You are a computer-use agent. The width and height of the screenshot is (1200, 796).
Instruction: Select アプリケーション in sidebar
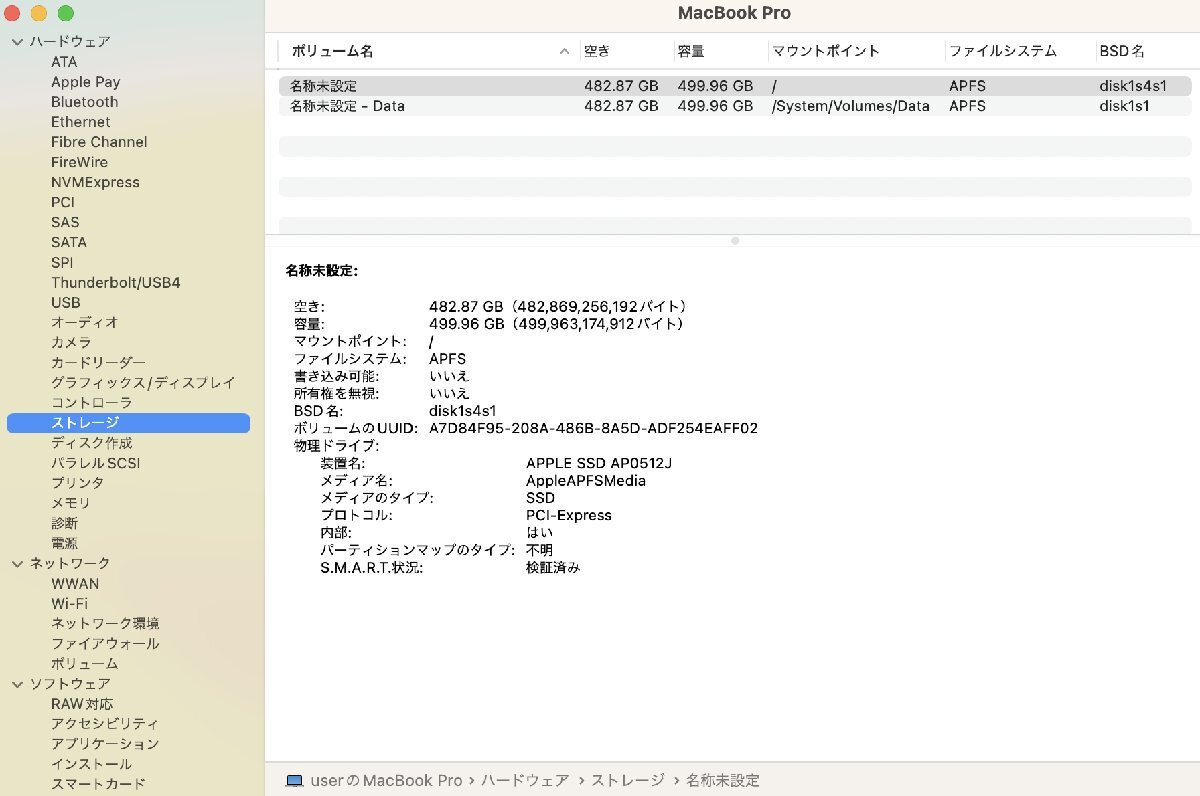click(105, 744)
